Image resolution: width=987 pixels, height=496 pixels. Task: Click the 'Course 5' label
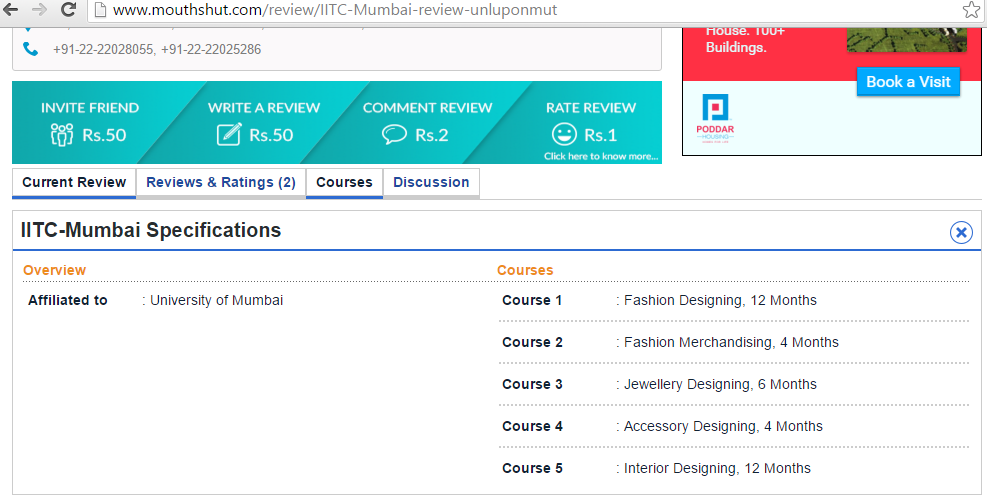point(532,468)
